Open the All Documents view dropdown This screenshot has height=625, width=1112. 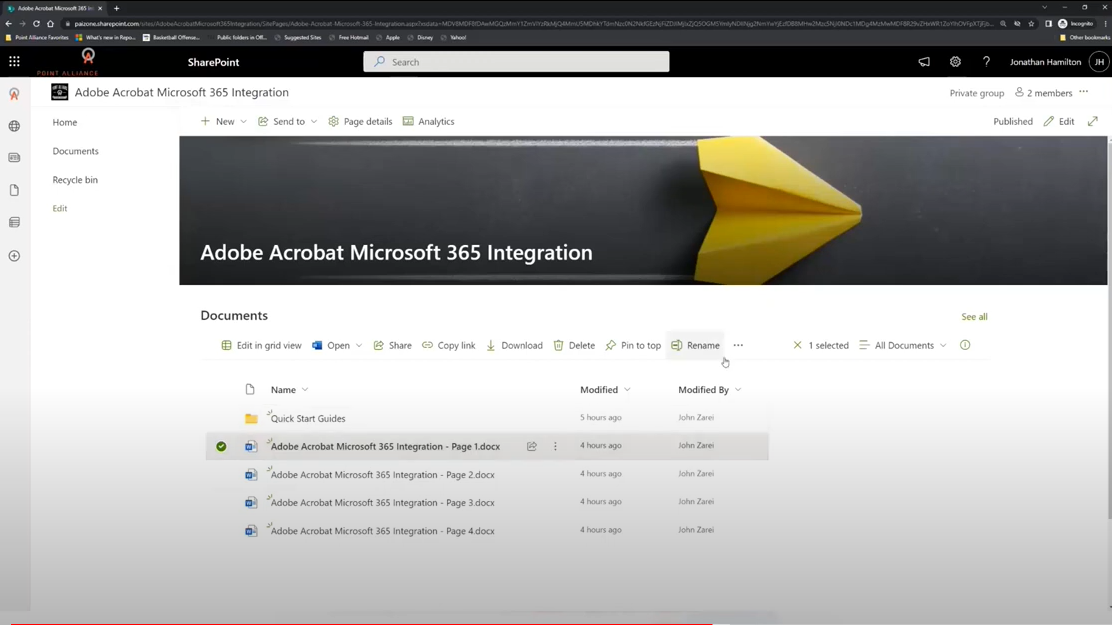[x=903, y=345]
